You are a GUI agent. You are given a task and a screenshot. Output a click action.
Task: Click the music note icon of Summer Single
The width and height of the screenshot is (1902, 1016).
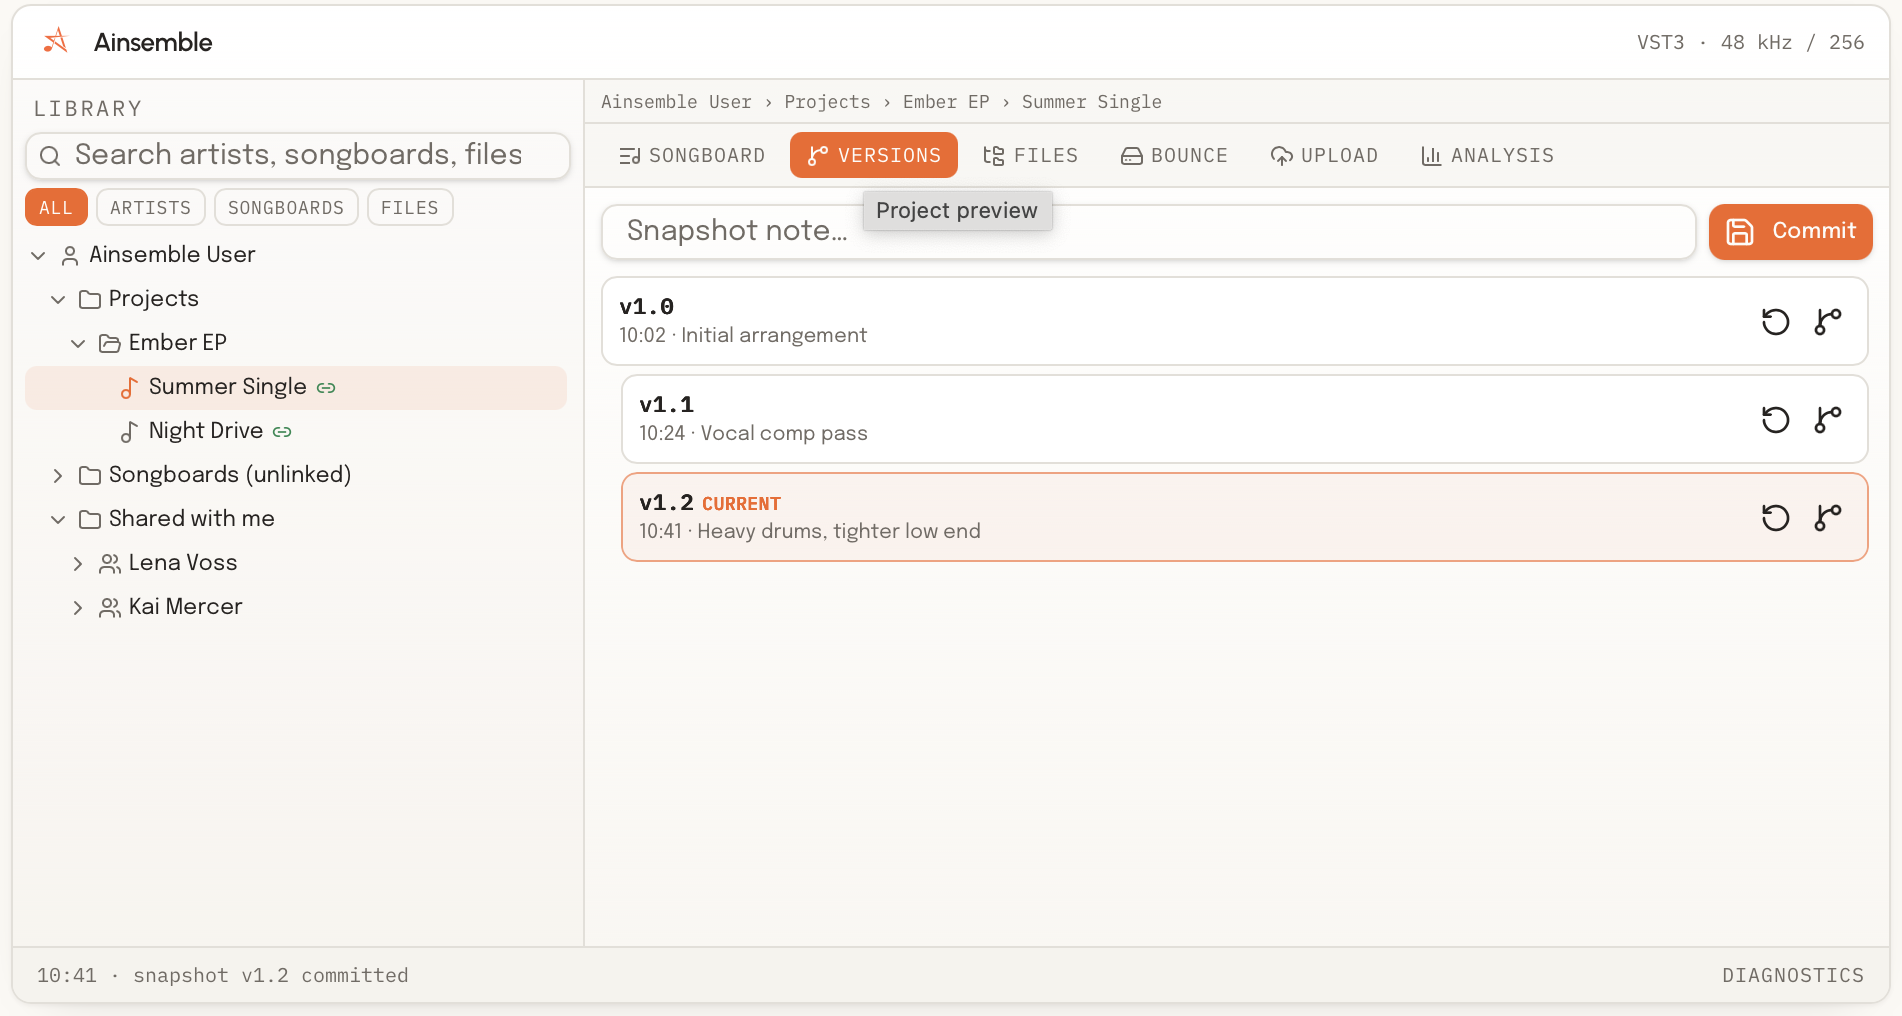point(129,388)
